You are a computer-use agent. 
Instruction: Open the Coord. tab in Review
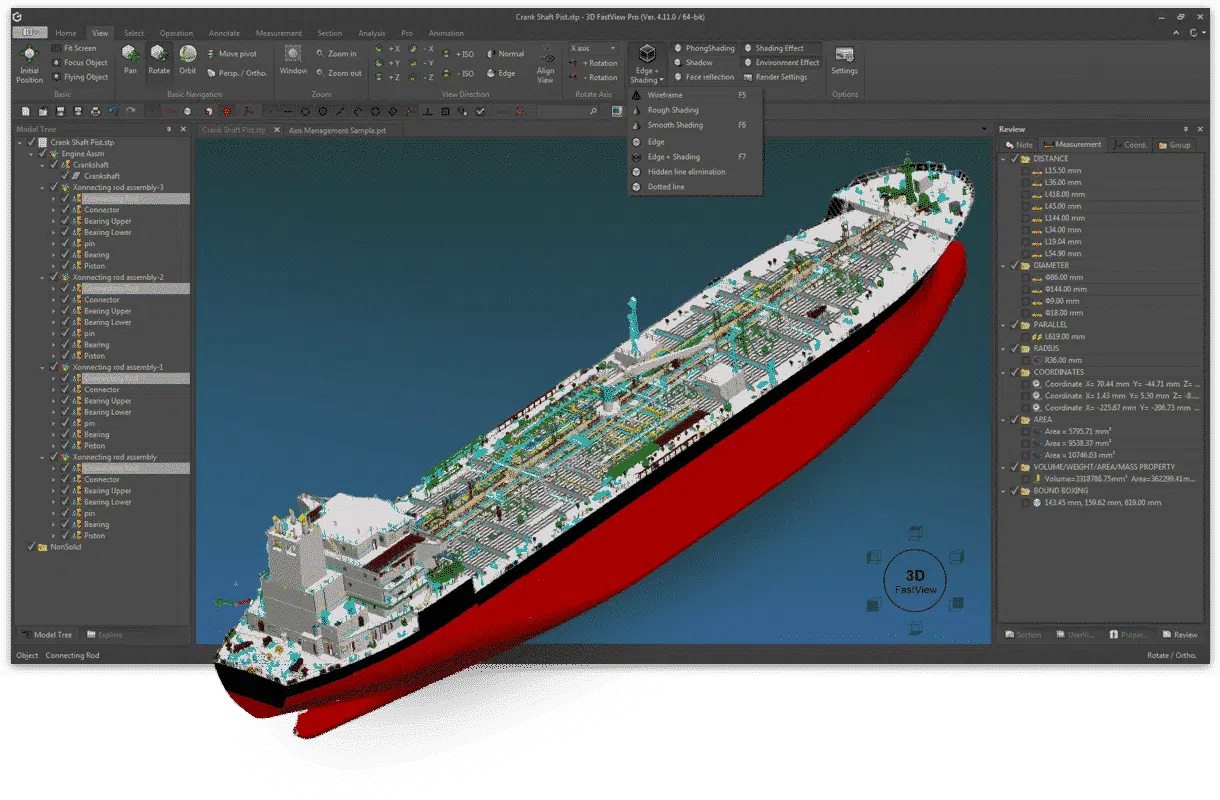click(1130, 145)
